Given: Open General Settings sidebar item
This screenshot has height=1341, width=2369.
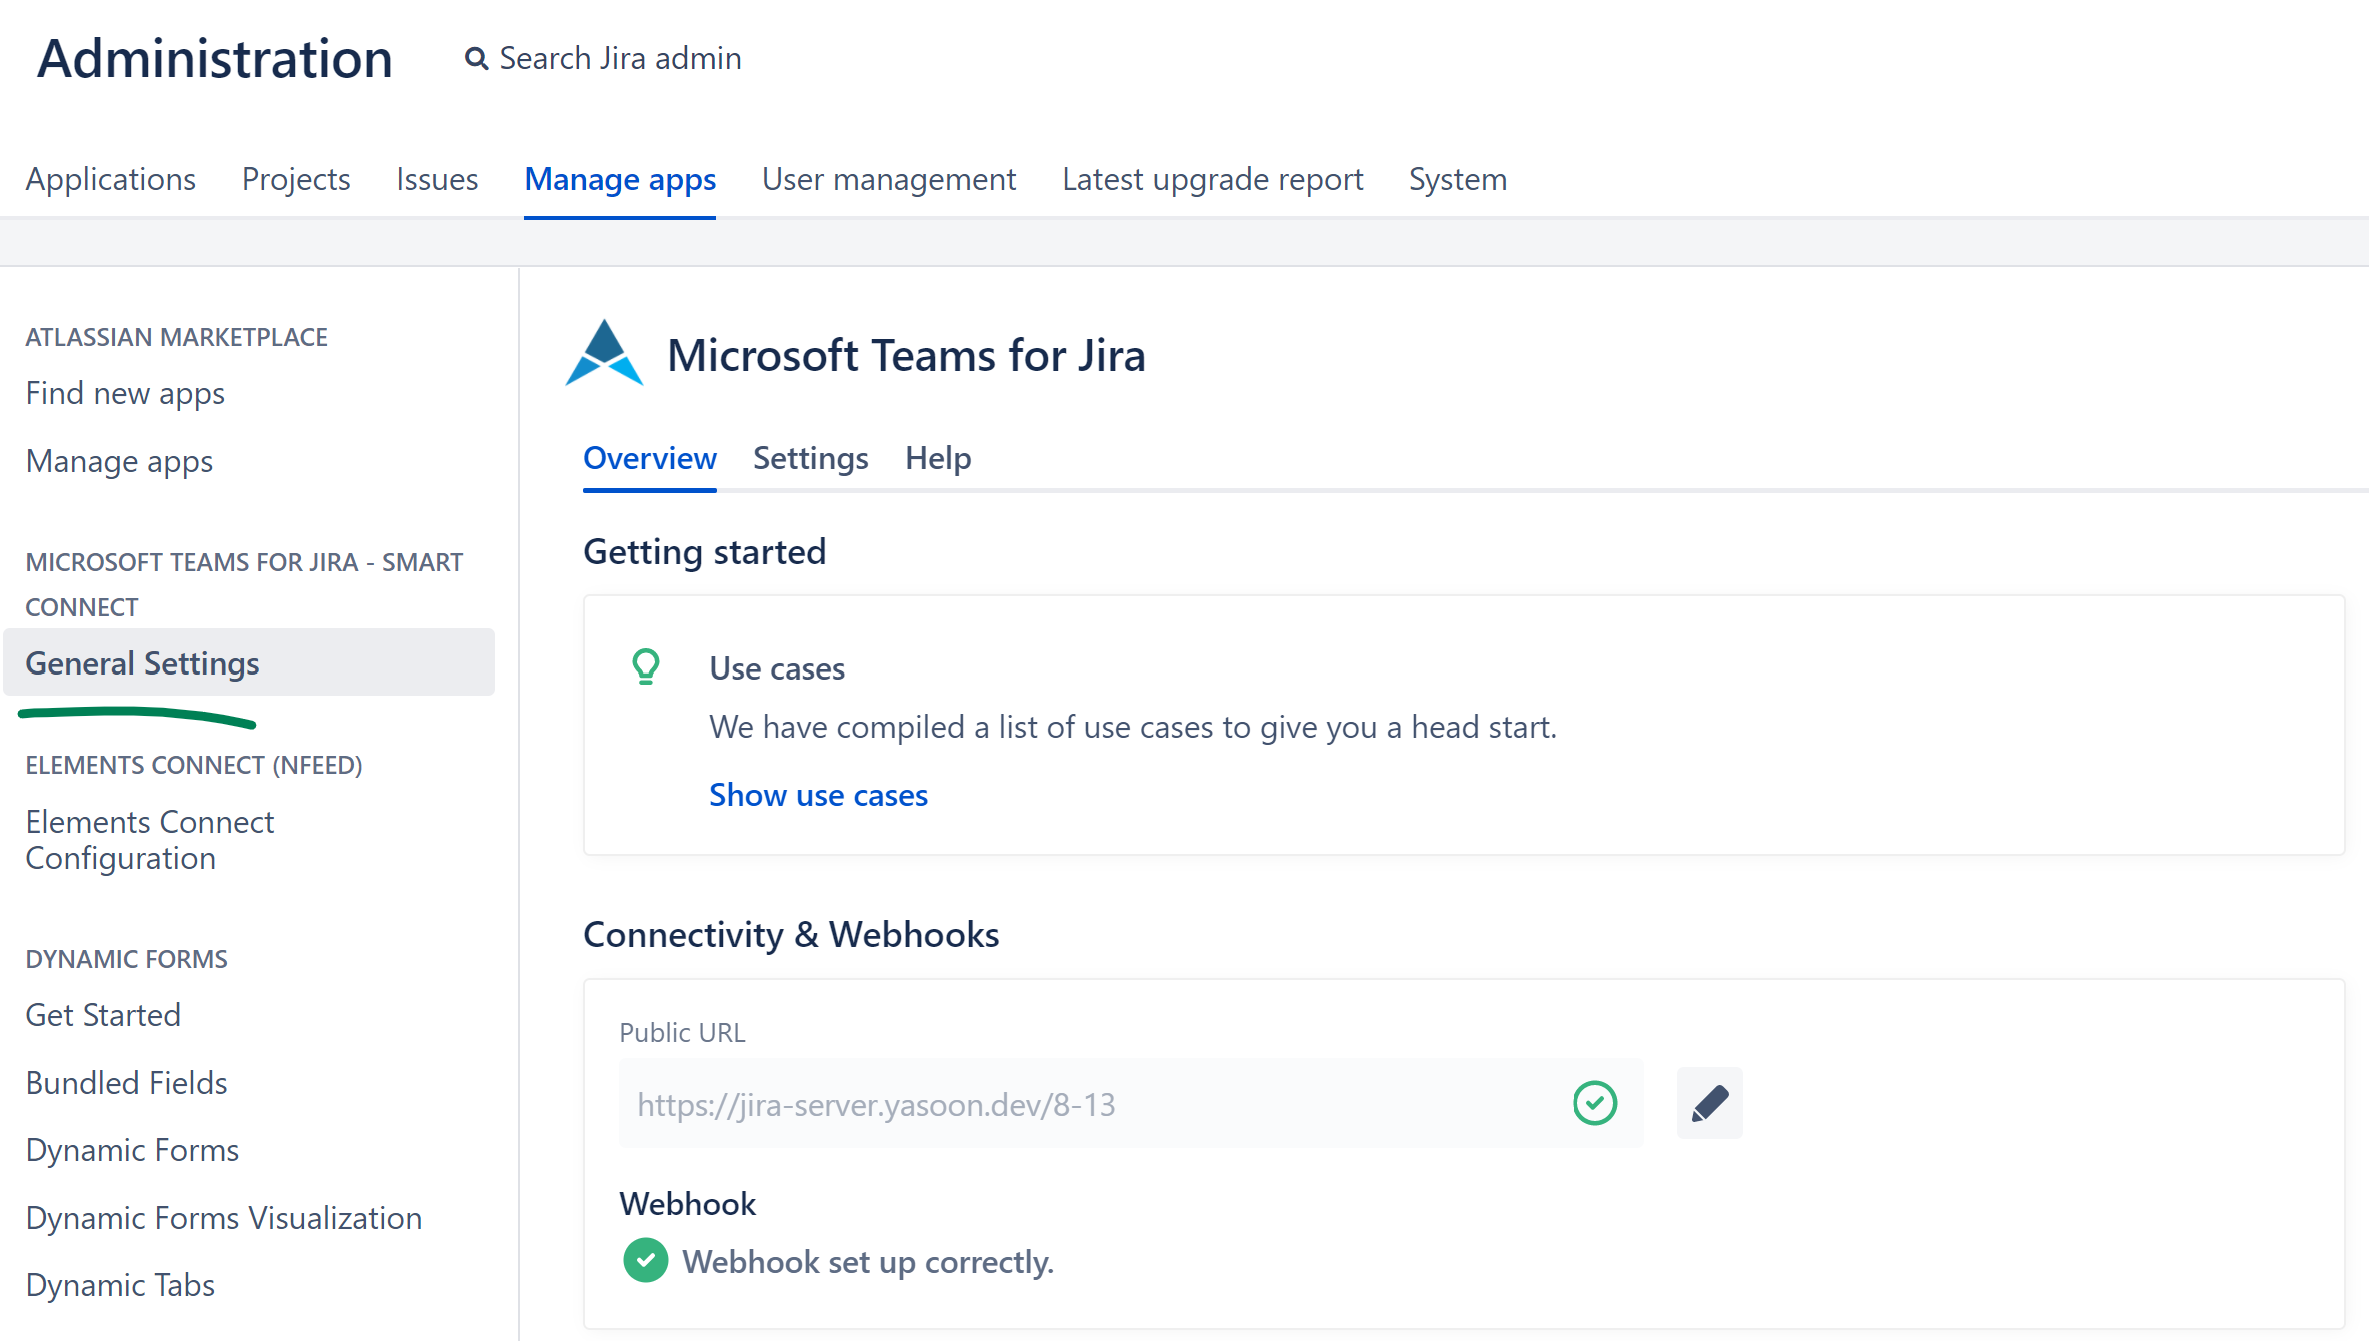Looking at the screenshot, I should pyautogui.click(x=143, y=663).
